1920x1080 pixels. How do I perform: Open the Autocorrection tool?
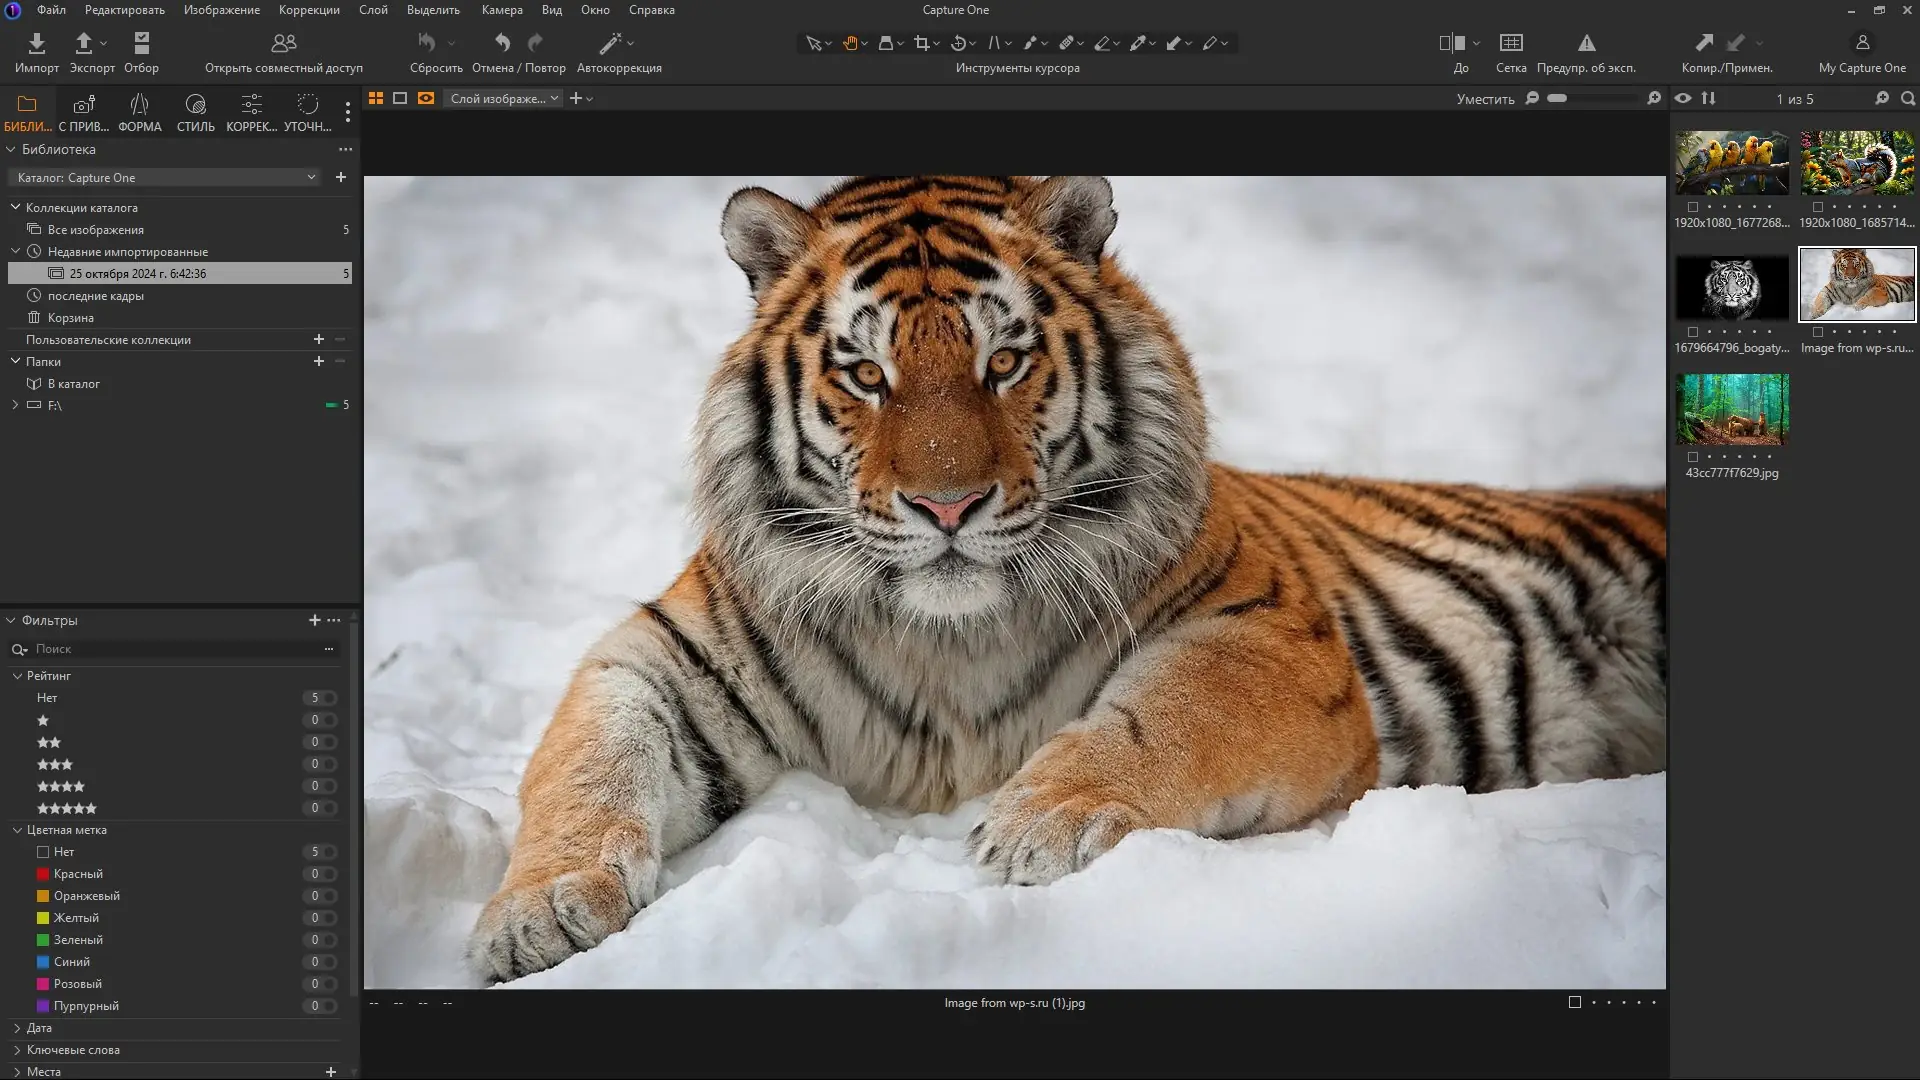[611, 43]
